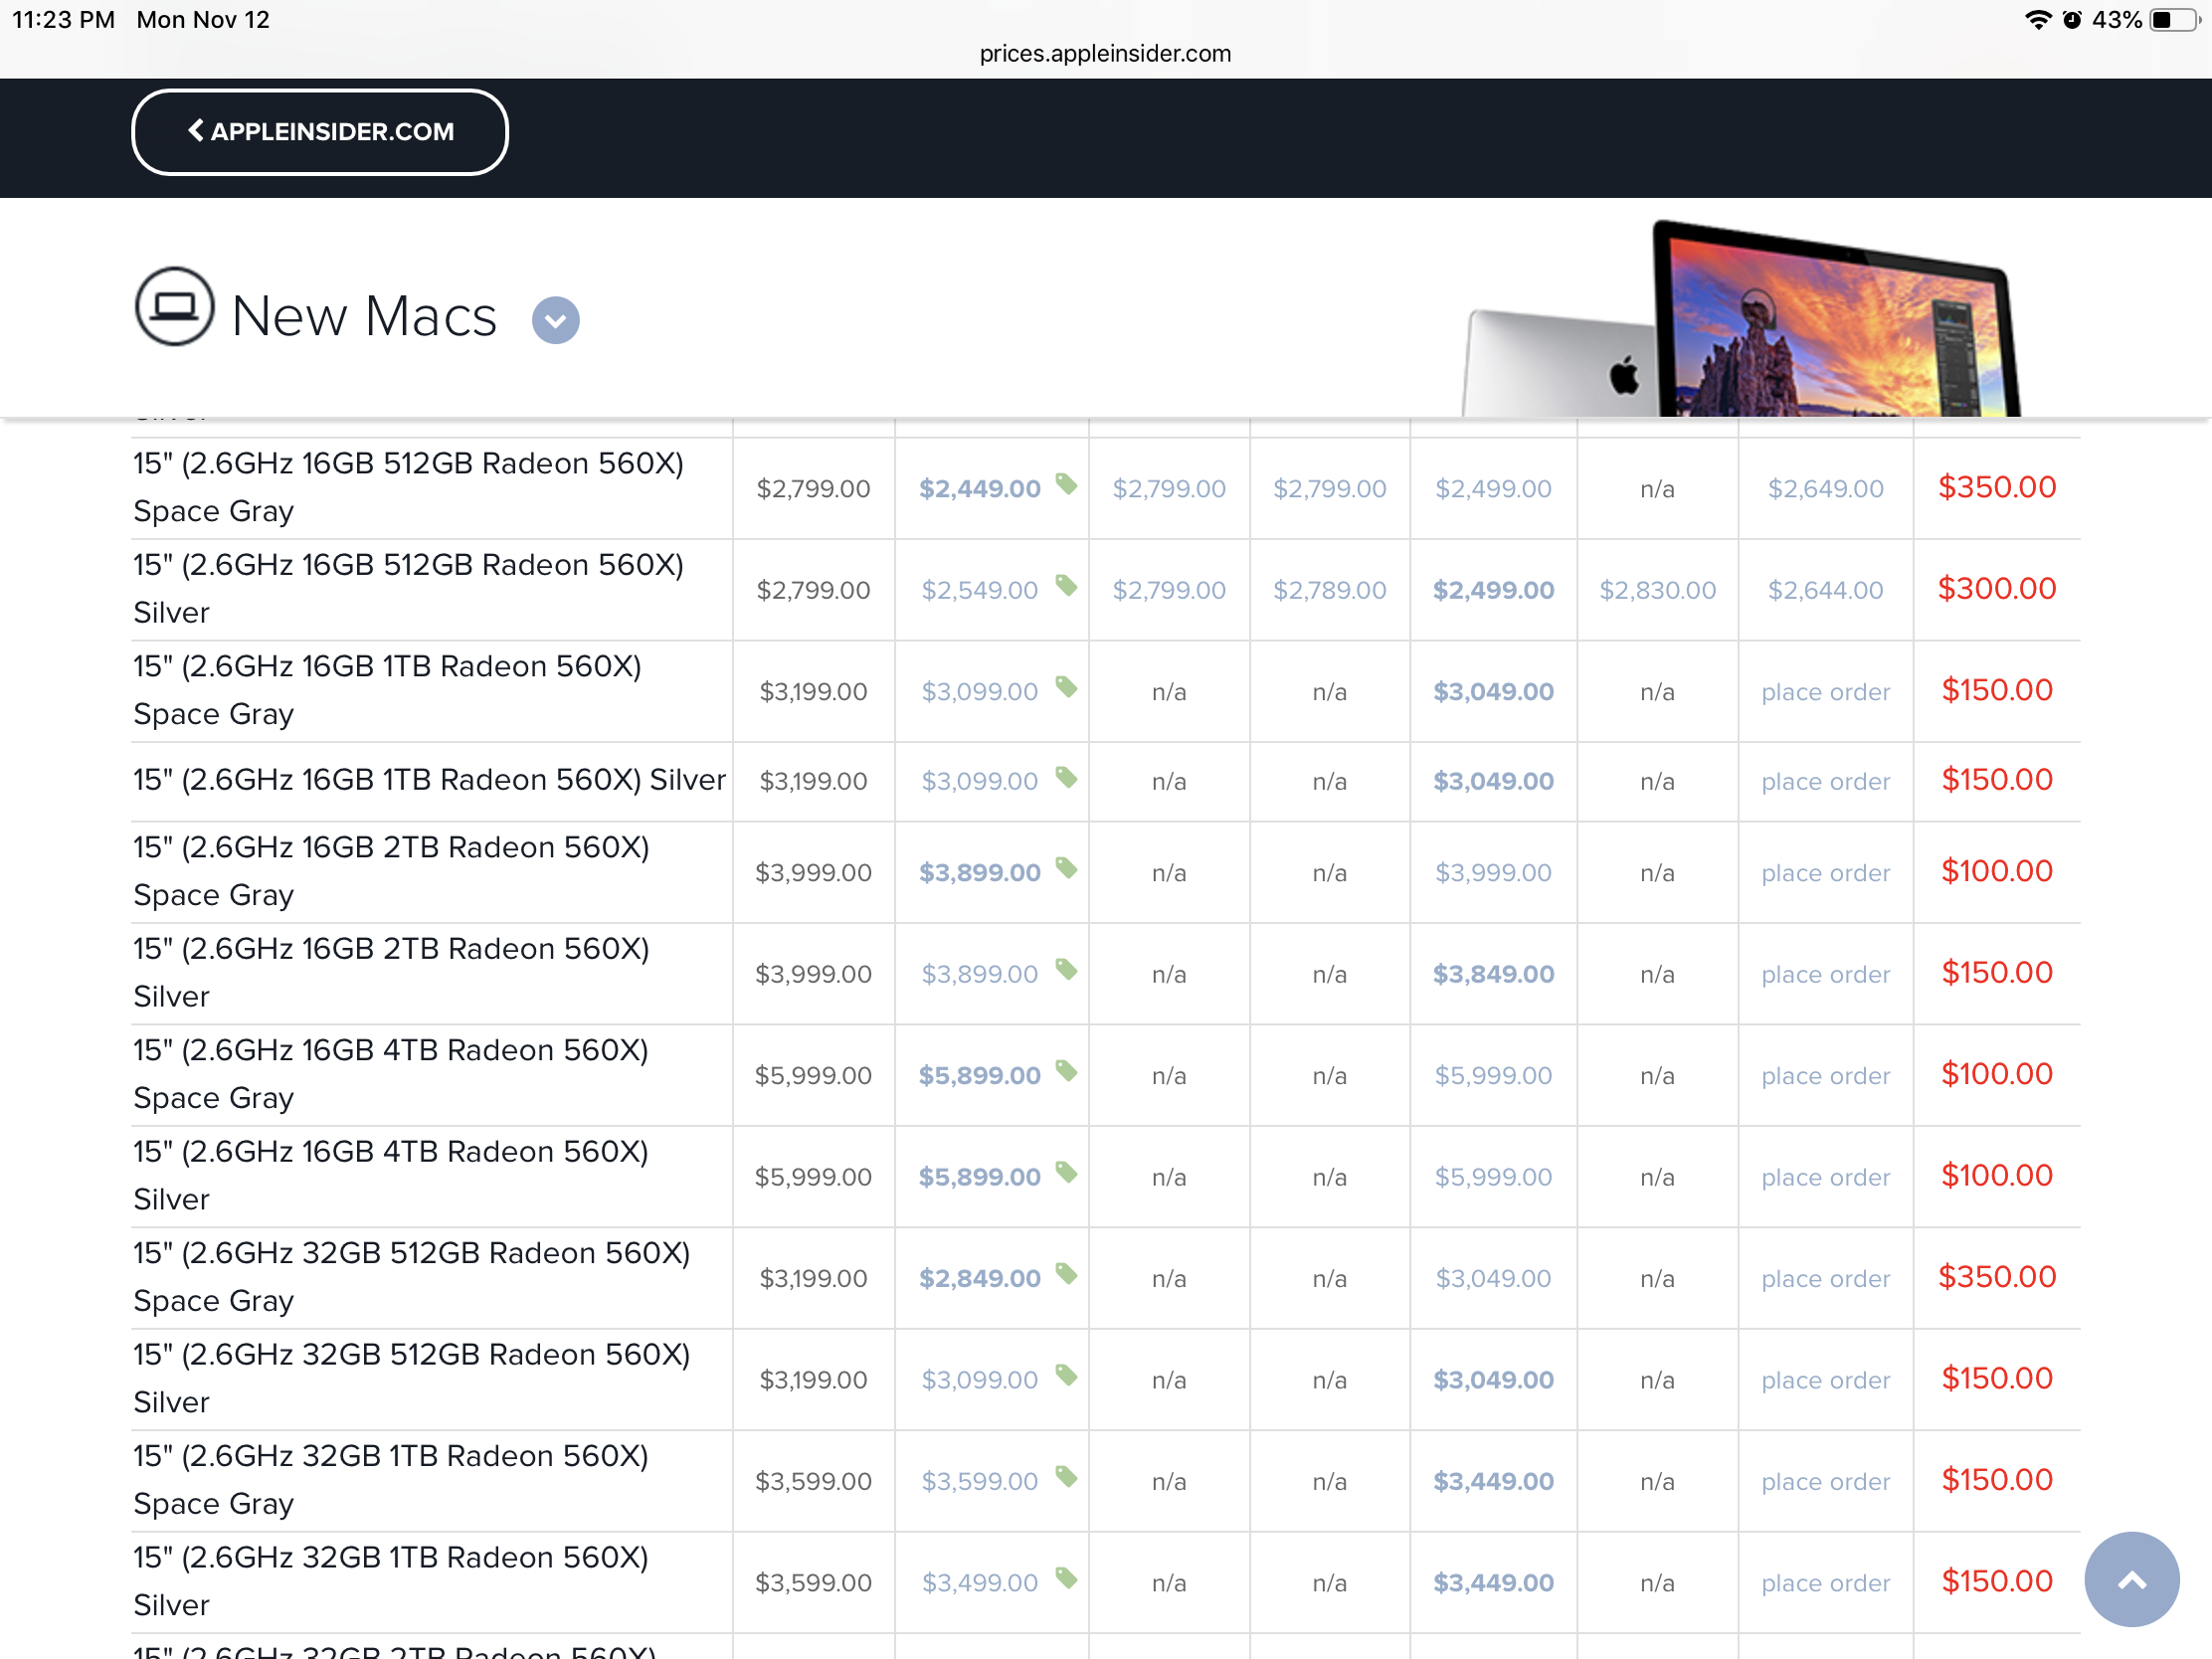Click coupon tag icon next to $3,499.00
Screen dimensions: 2212x1659
point(1066,1578)
